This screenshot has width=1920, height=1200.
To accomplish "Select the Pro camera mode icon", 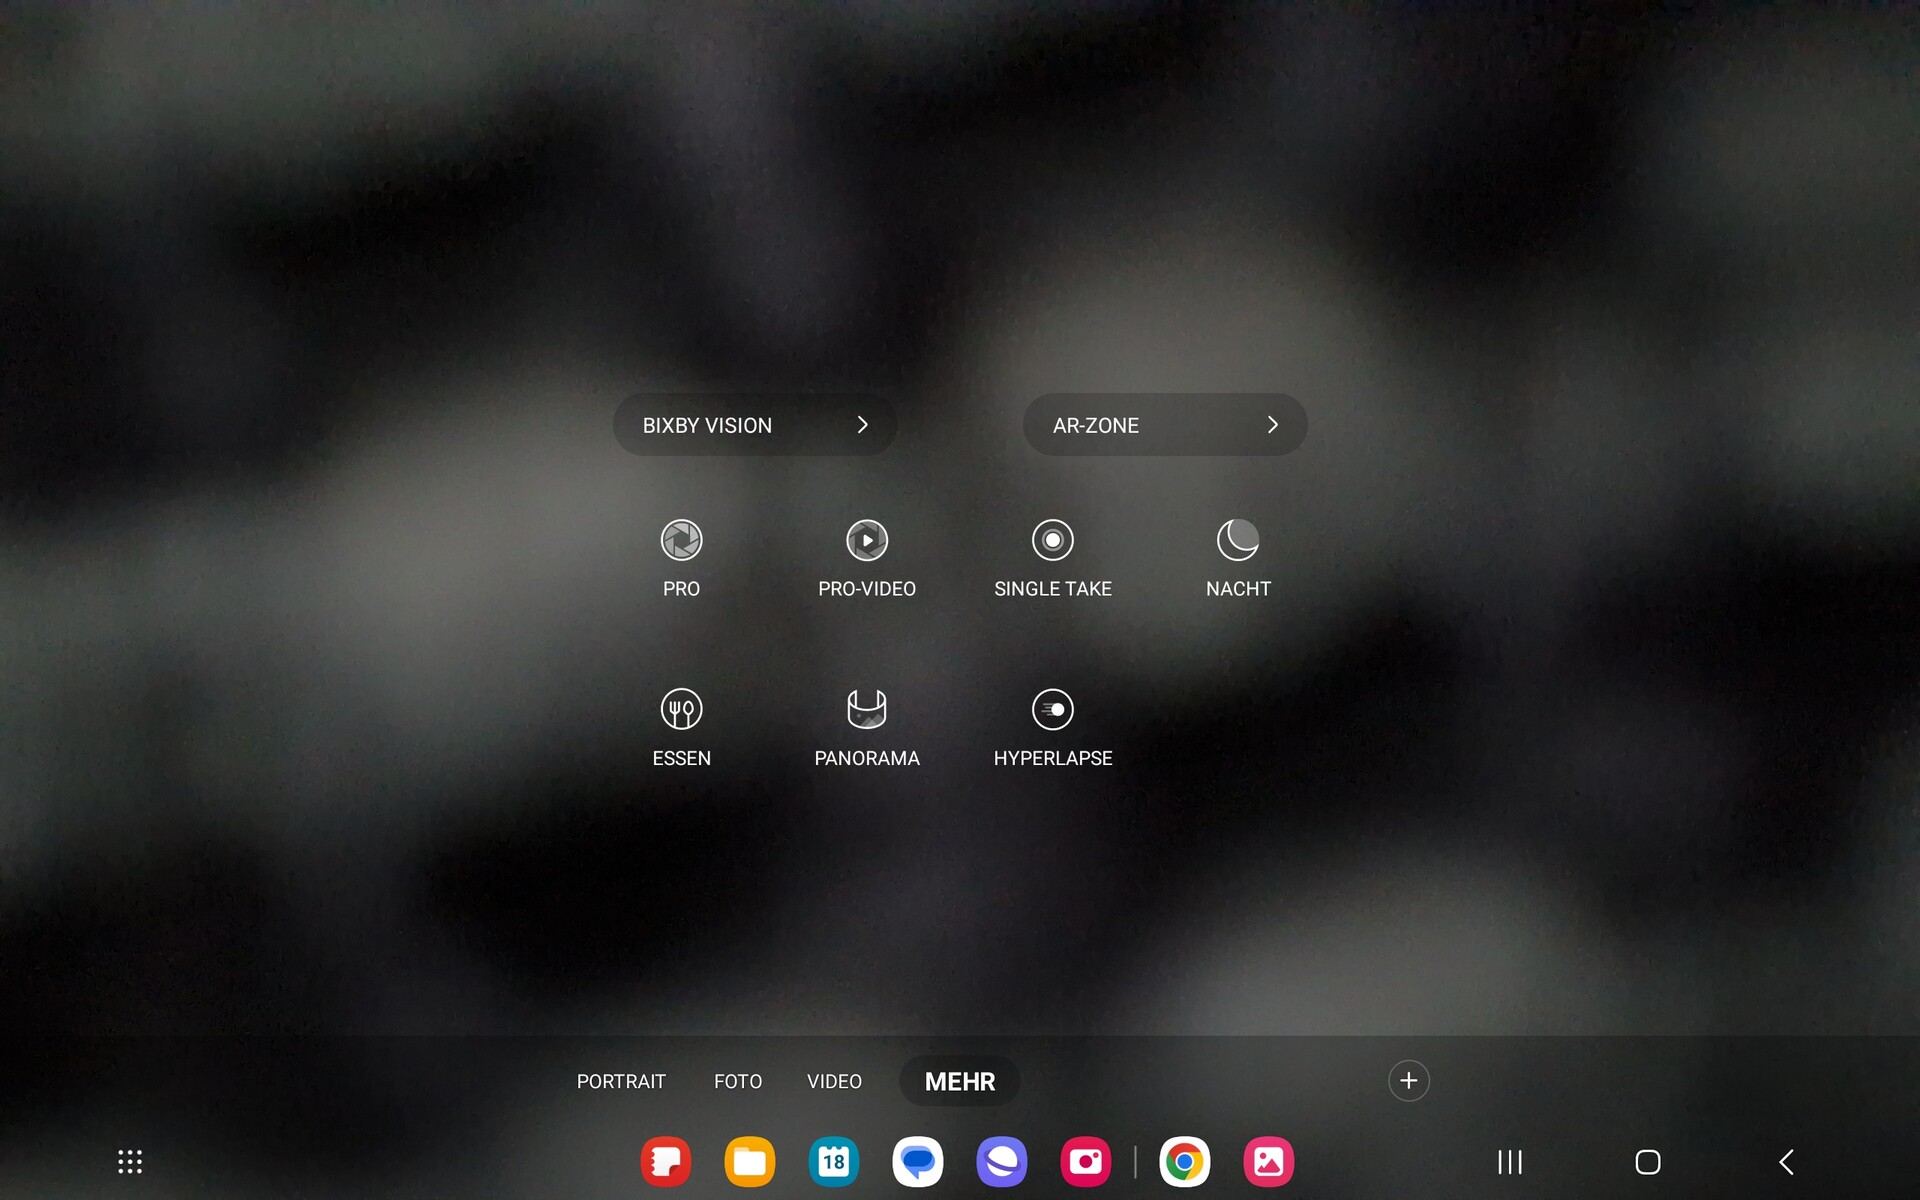I will point(681,540).
